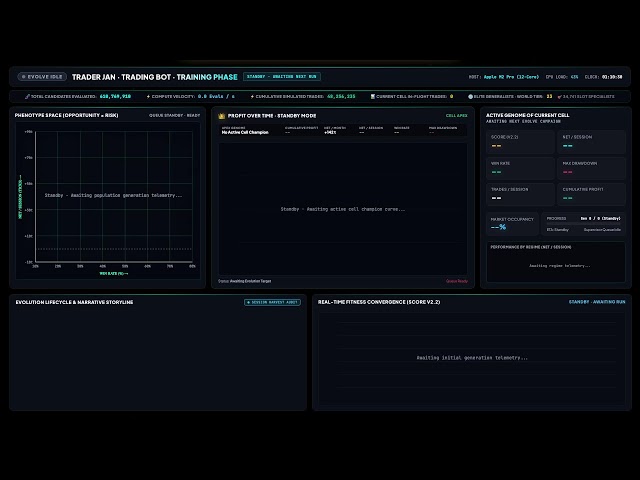Screen dimensions: 640x480
Task: Click the CELL APEX label
Action: (456, 116)
